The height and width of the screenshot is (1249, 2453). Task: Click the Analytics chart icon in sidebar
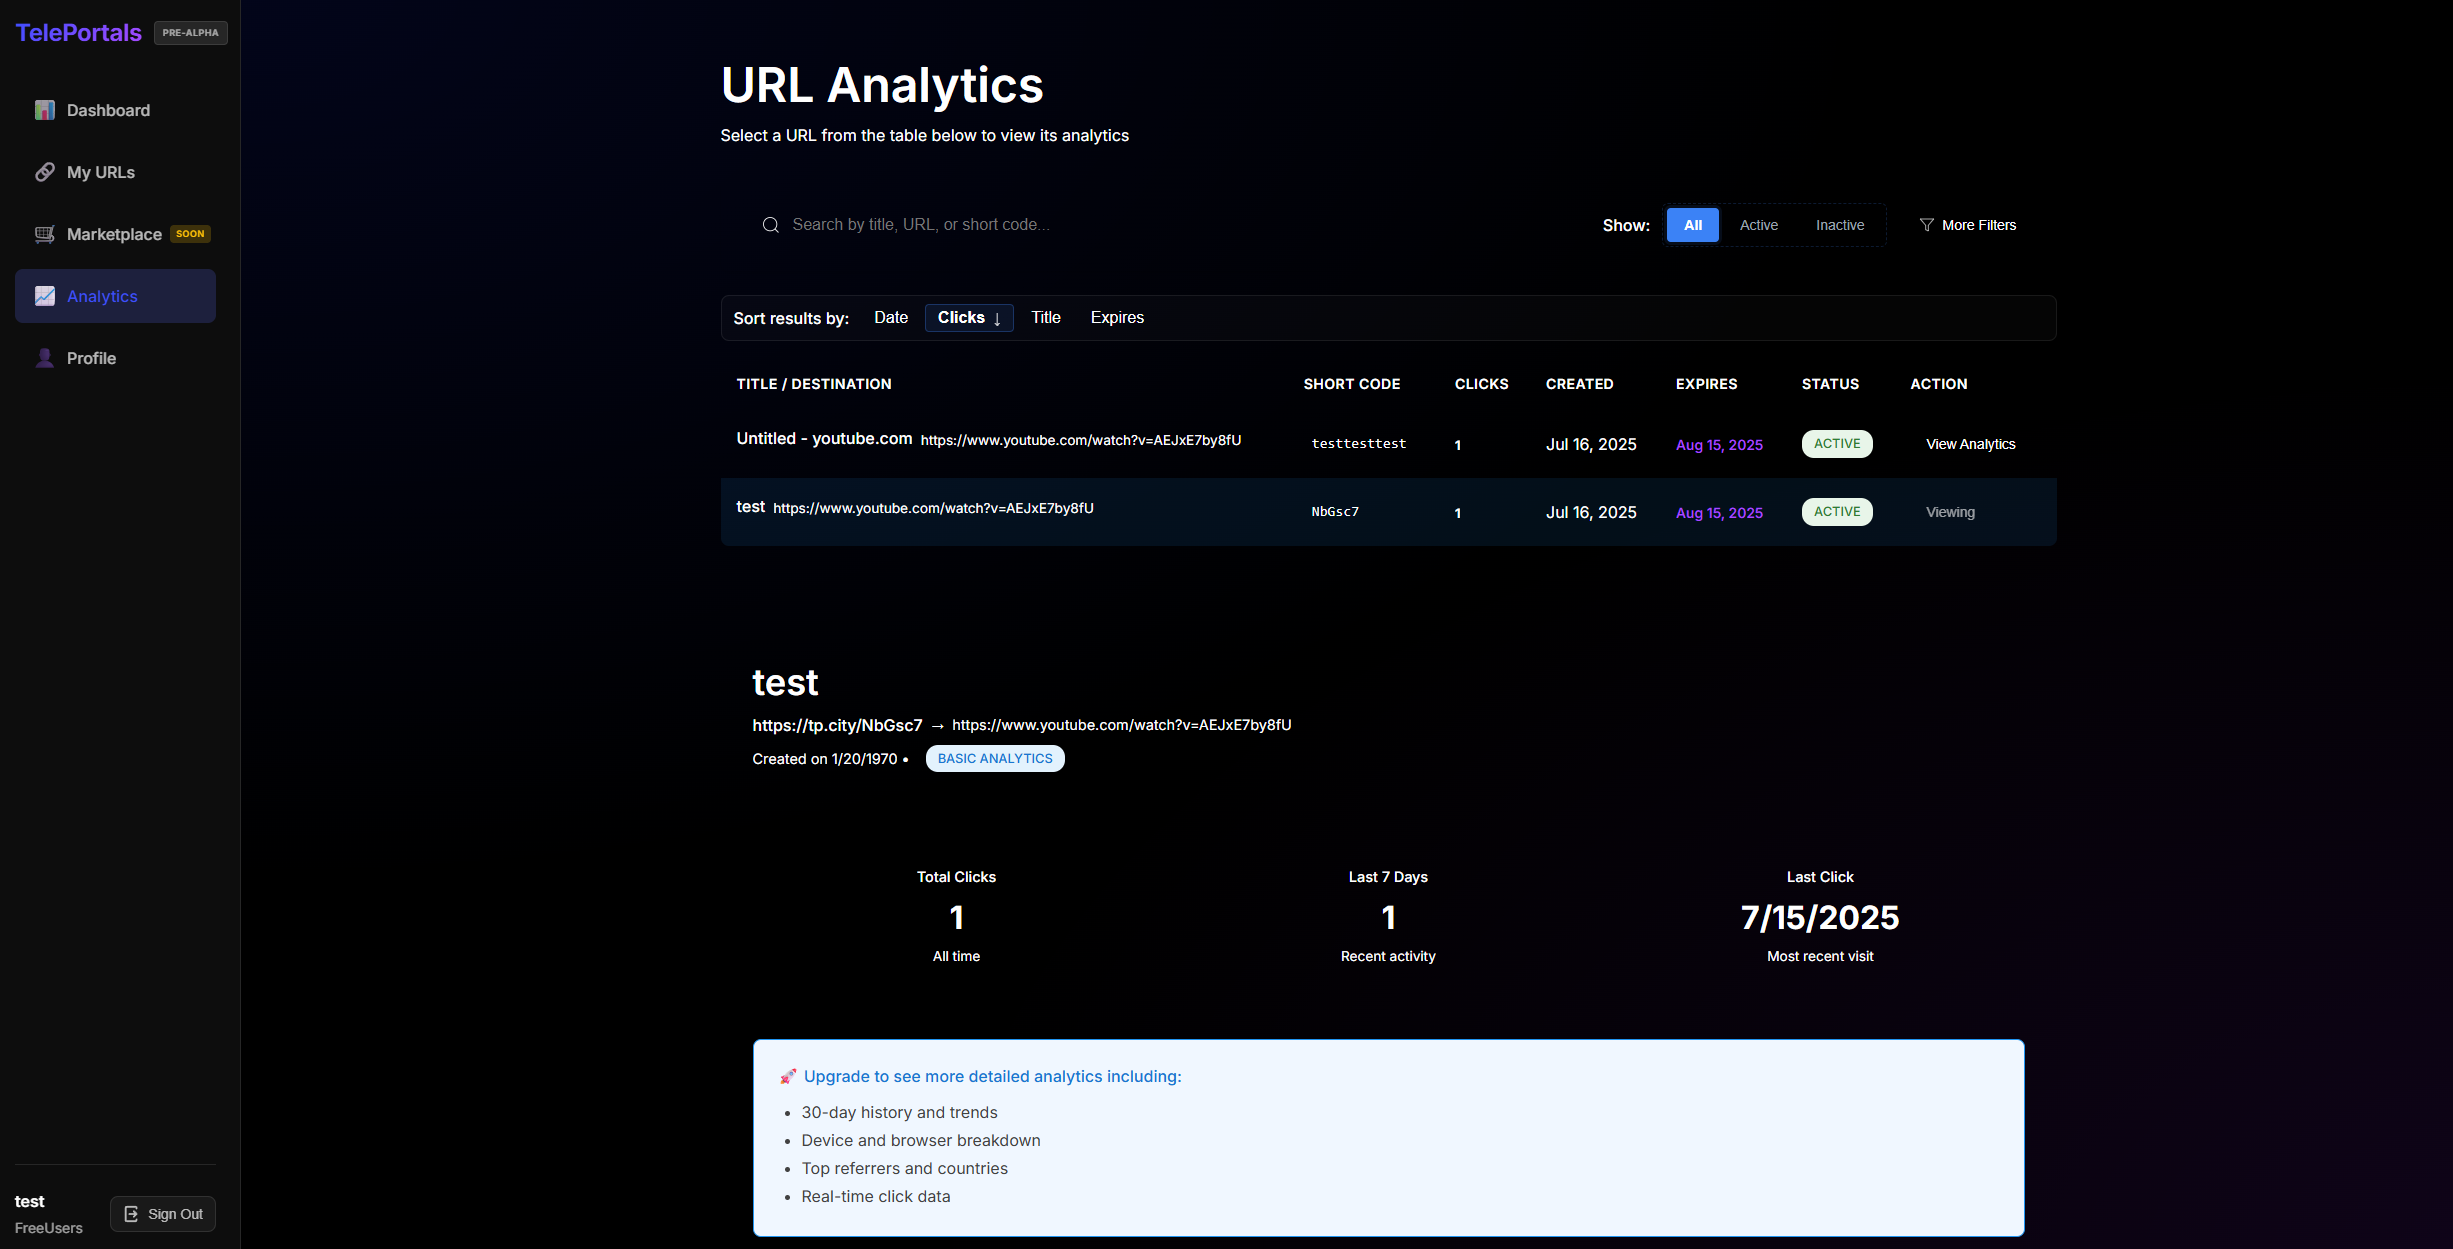pos(45,296)
